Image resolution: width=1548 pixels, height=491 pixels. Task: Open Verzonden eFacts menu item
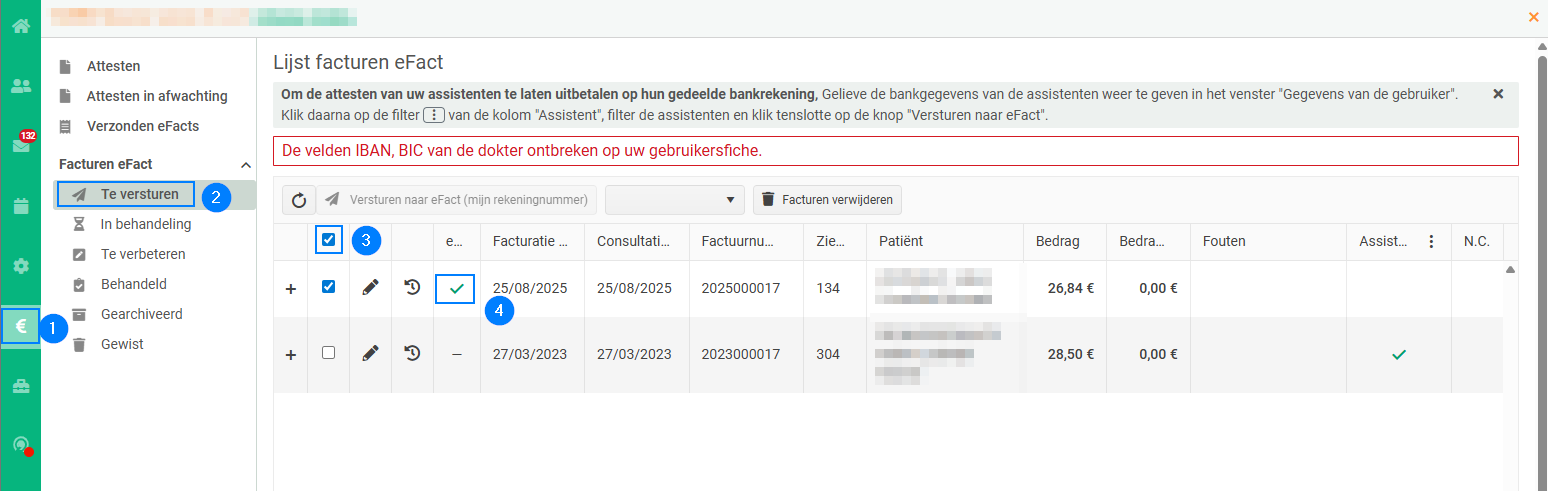tap(143, 126)
